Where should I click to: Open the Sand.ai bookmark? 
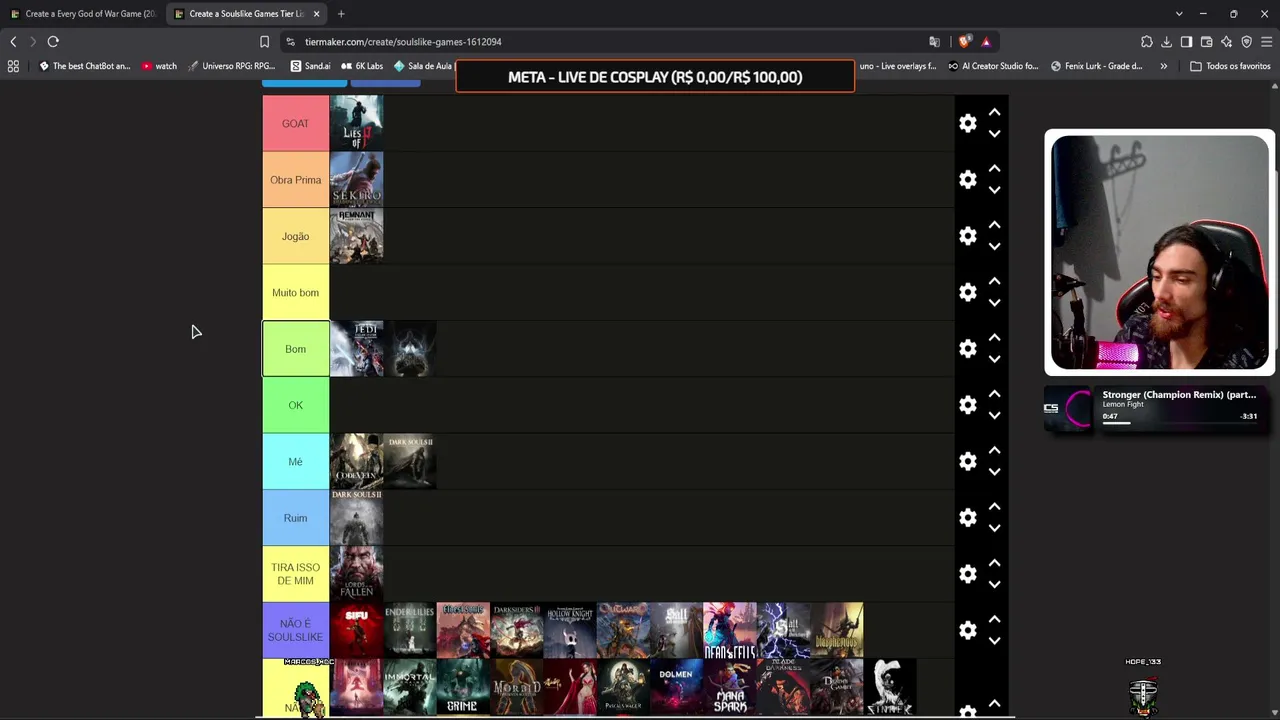pyautogui.click(x=310, y=66)
